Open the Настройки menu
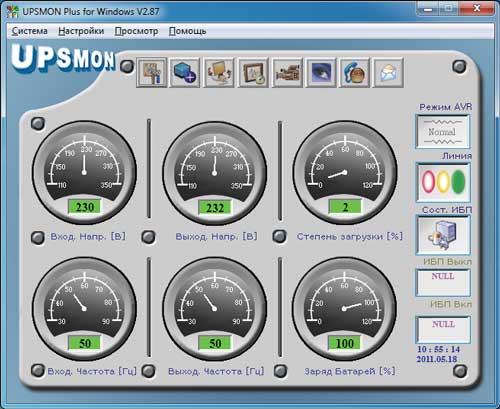 coord(81,31)
